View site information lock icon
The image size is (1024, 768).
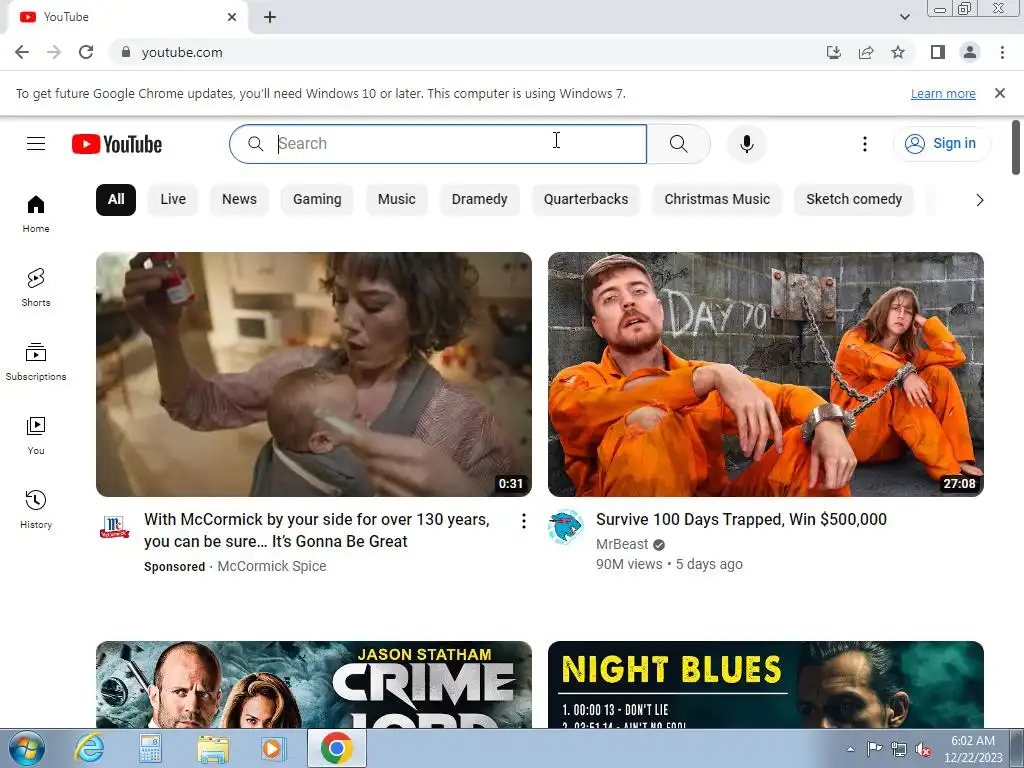[126, 52]
